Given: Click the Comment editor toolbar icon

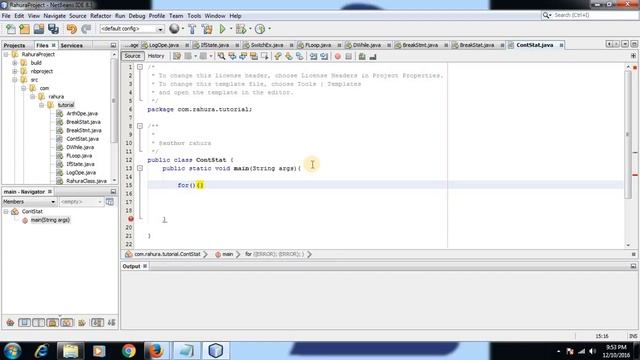Looking at the screenshot, I should [x=362, y=56].
